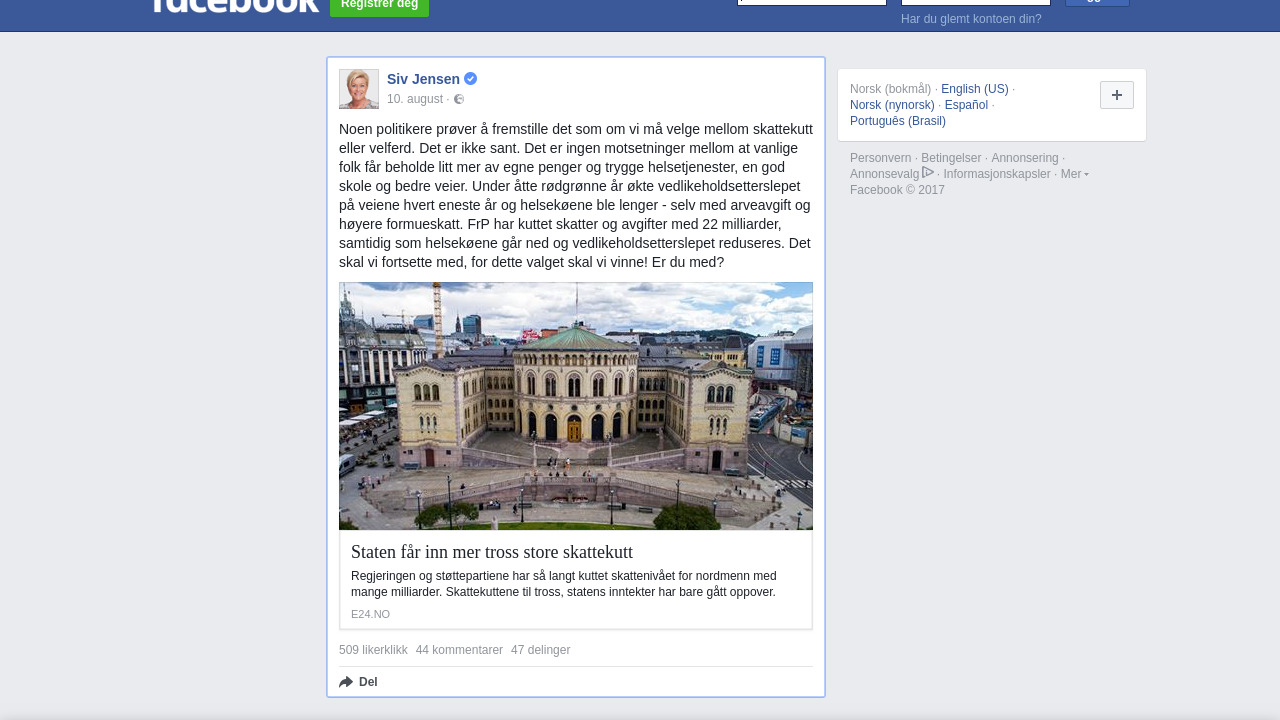Viewport: 1280px width, 720px height.
Task: Click the Facebook © 2017 copyright text
Action: [897, 190]
